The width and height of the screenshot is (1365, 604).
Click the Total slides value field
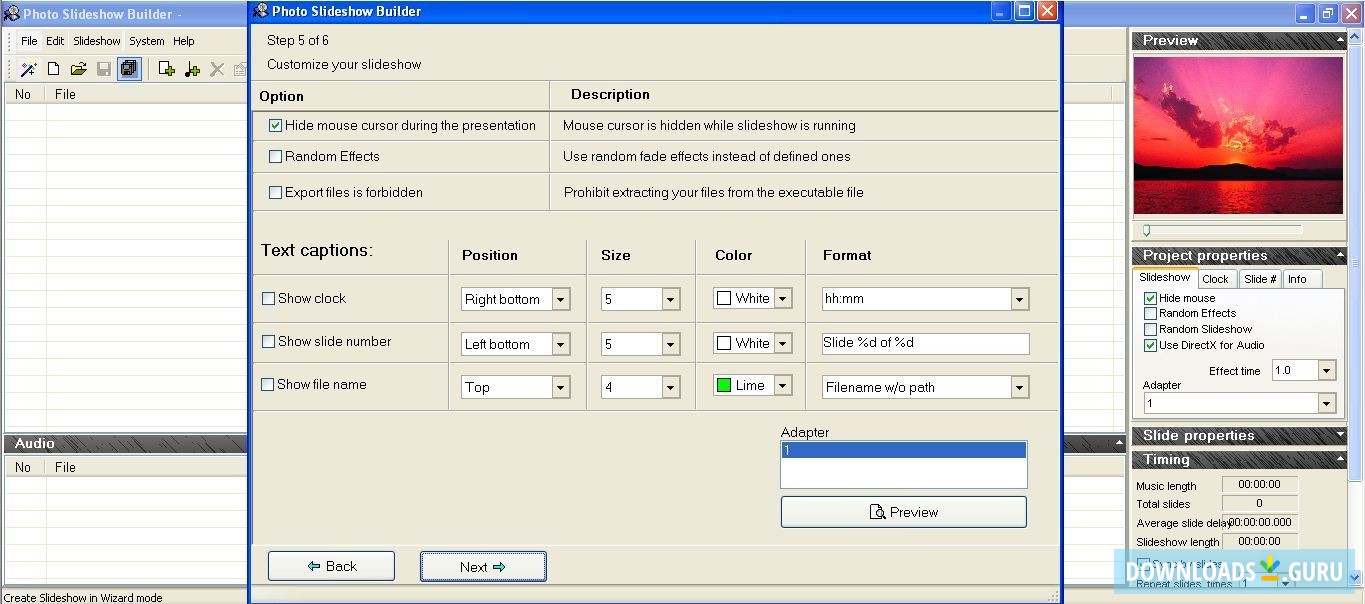pyautogui.click(x=1259, y=503)
